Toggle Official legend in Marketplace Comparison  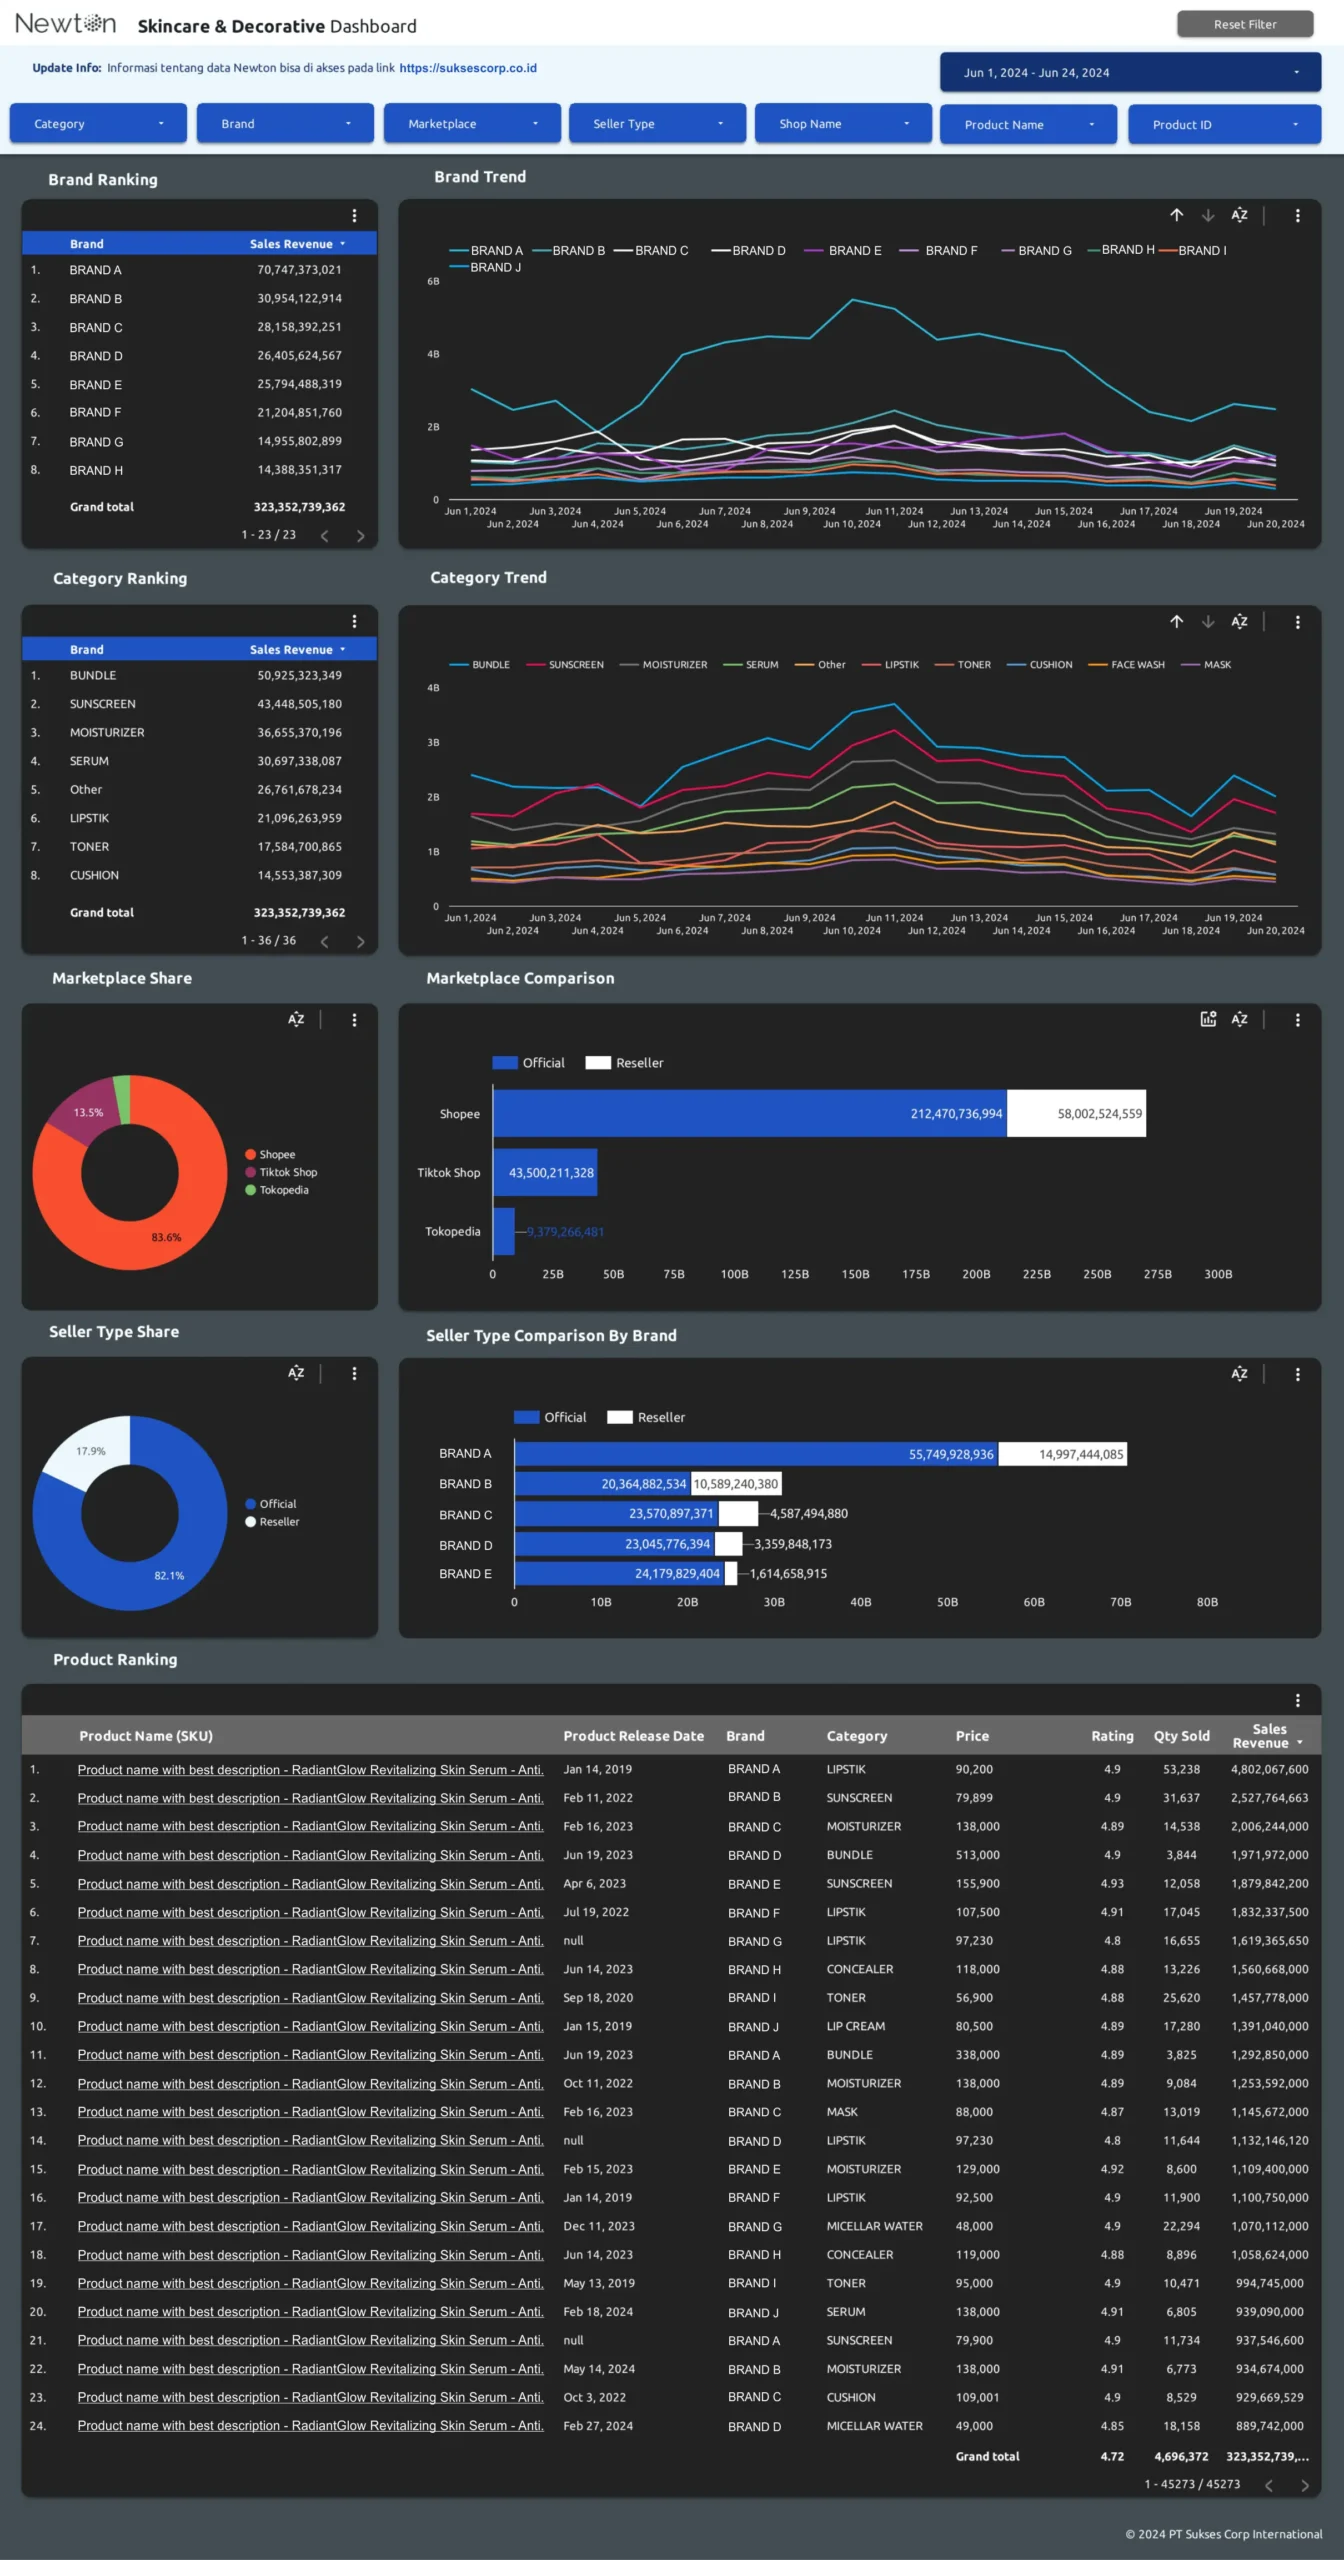[x=529, y=1062]
